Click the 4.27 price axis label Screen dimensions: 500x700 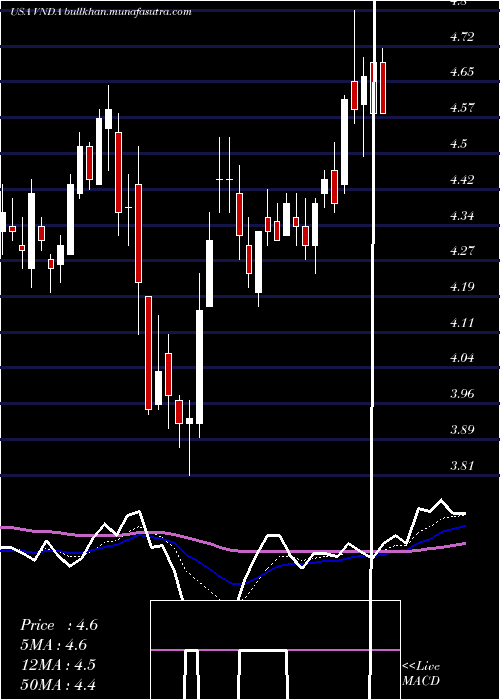point(462,250)
